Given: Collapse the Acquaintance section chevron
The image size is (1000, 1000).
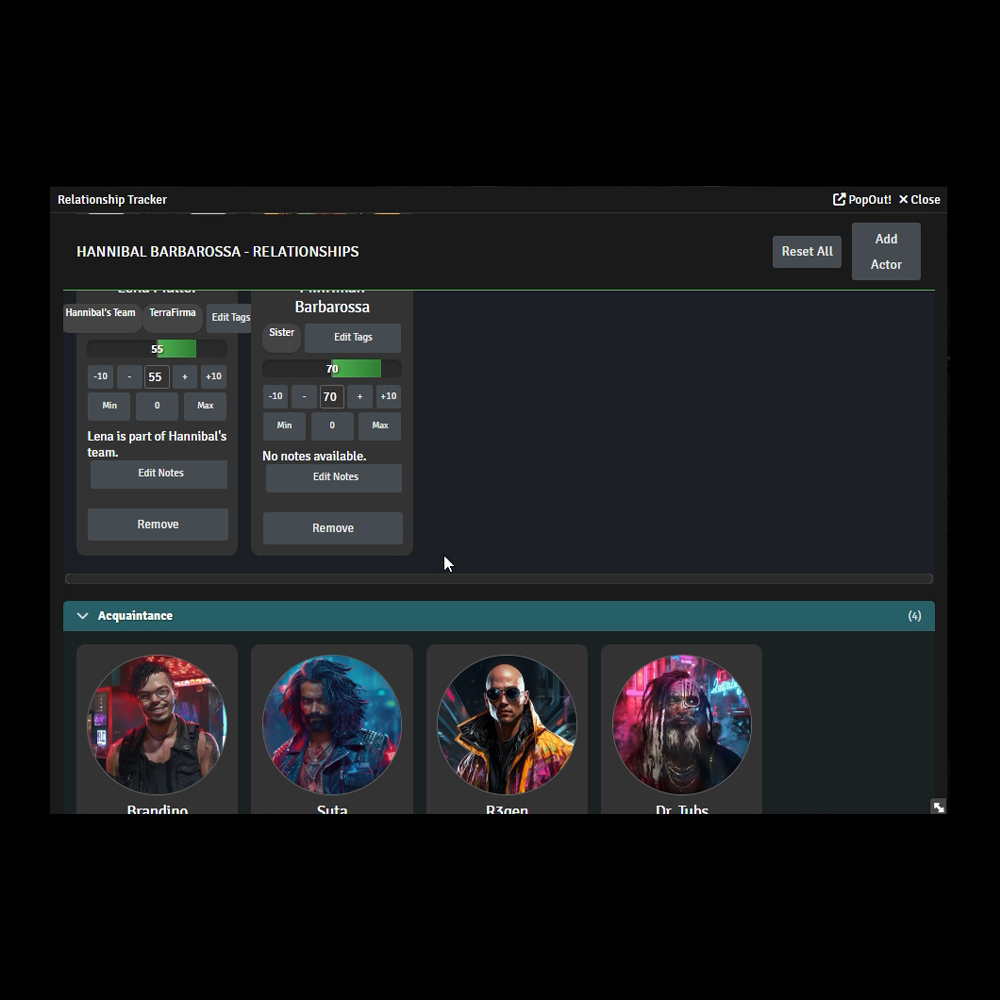Looking at the screenshot, I should point(82,615).
